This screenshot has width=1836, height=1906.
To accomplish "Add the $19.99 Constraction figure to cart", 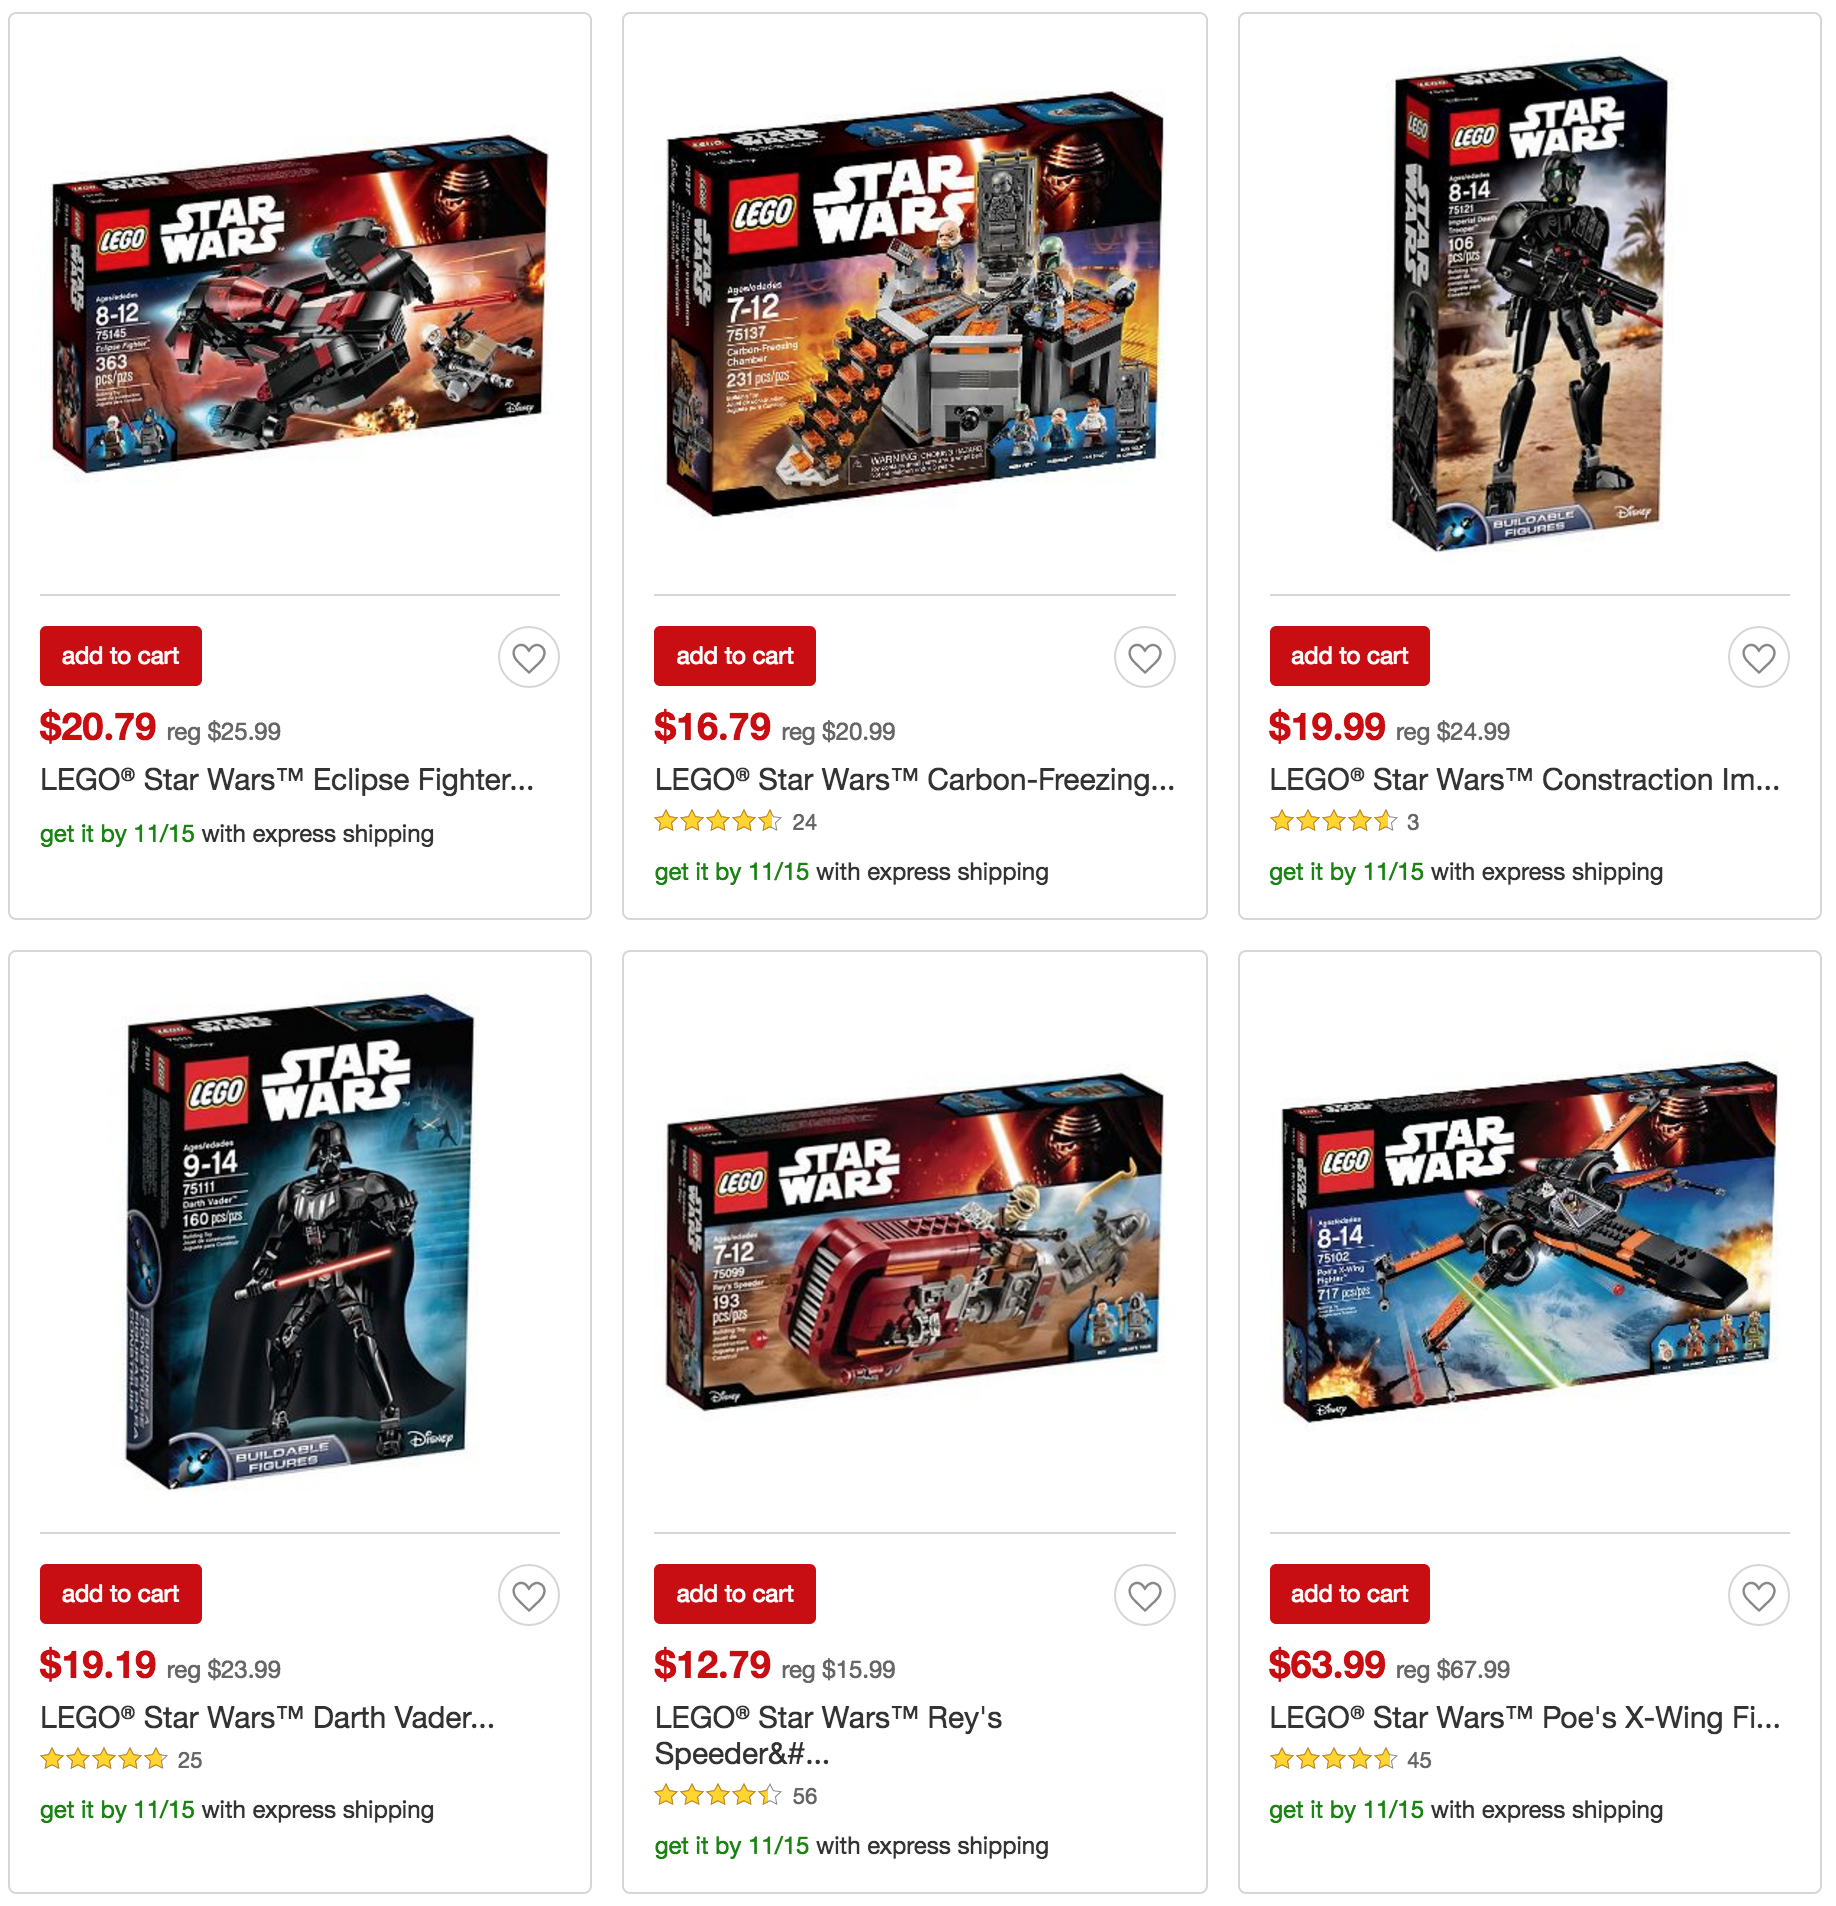I will [1349, 656].
